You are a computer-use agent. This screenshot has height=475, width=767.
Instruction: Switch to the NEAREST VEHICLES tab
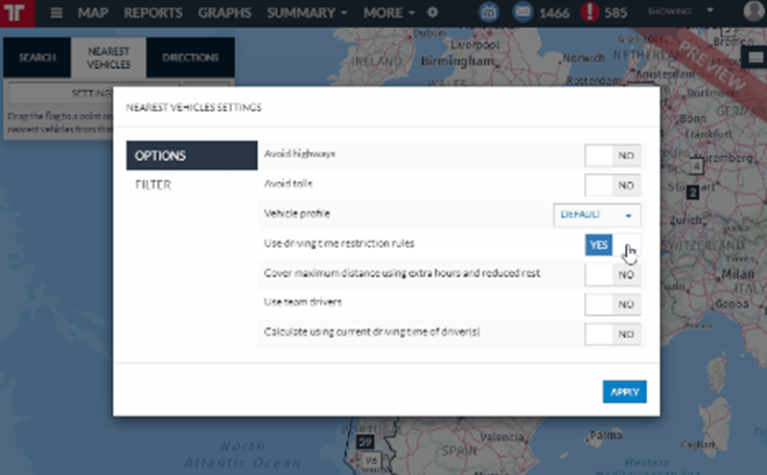coord(109,58)
